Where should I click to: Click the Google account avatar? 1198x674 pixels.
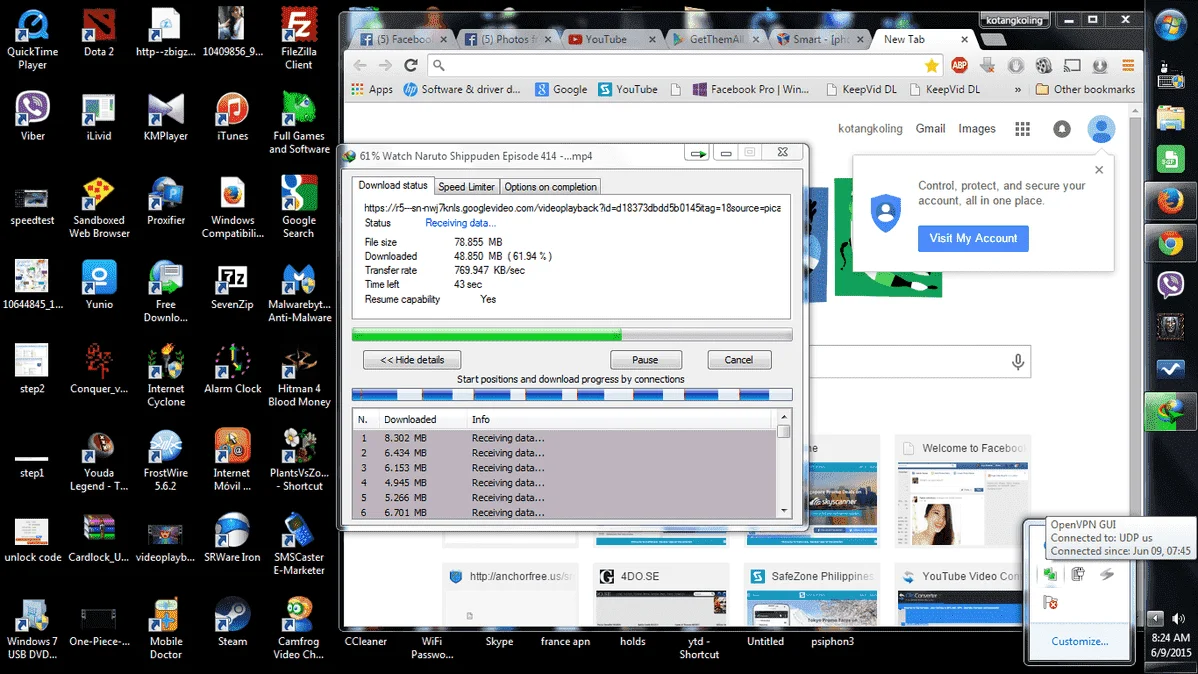click(x=1101, y=129)
